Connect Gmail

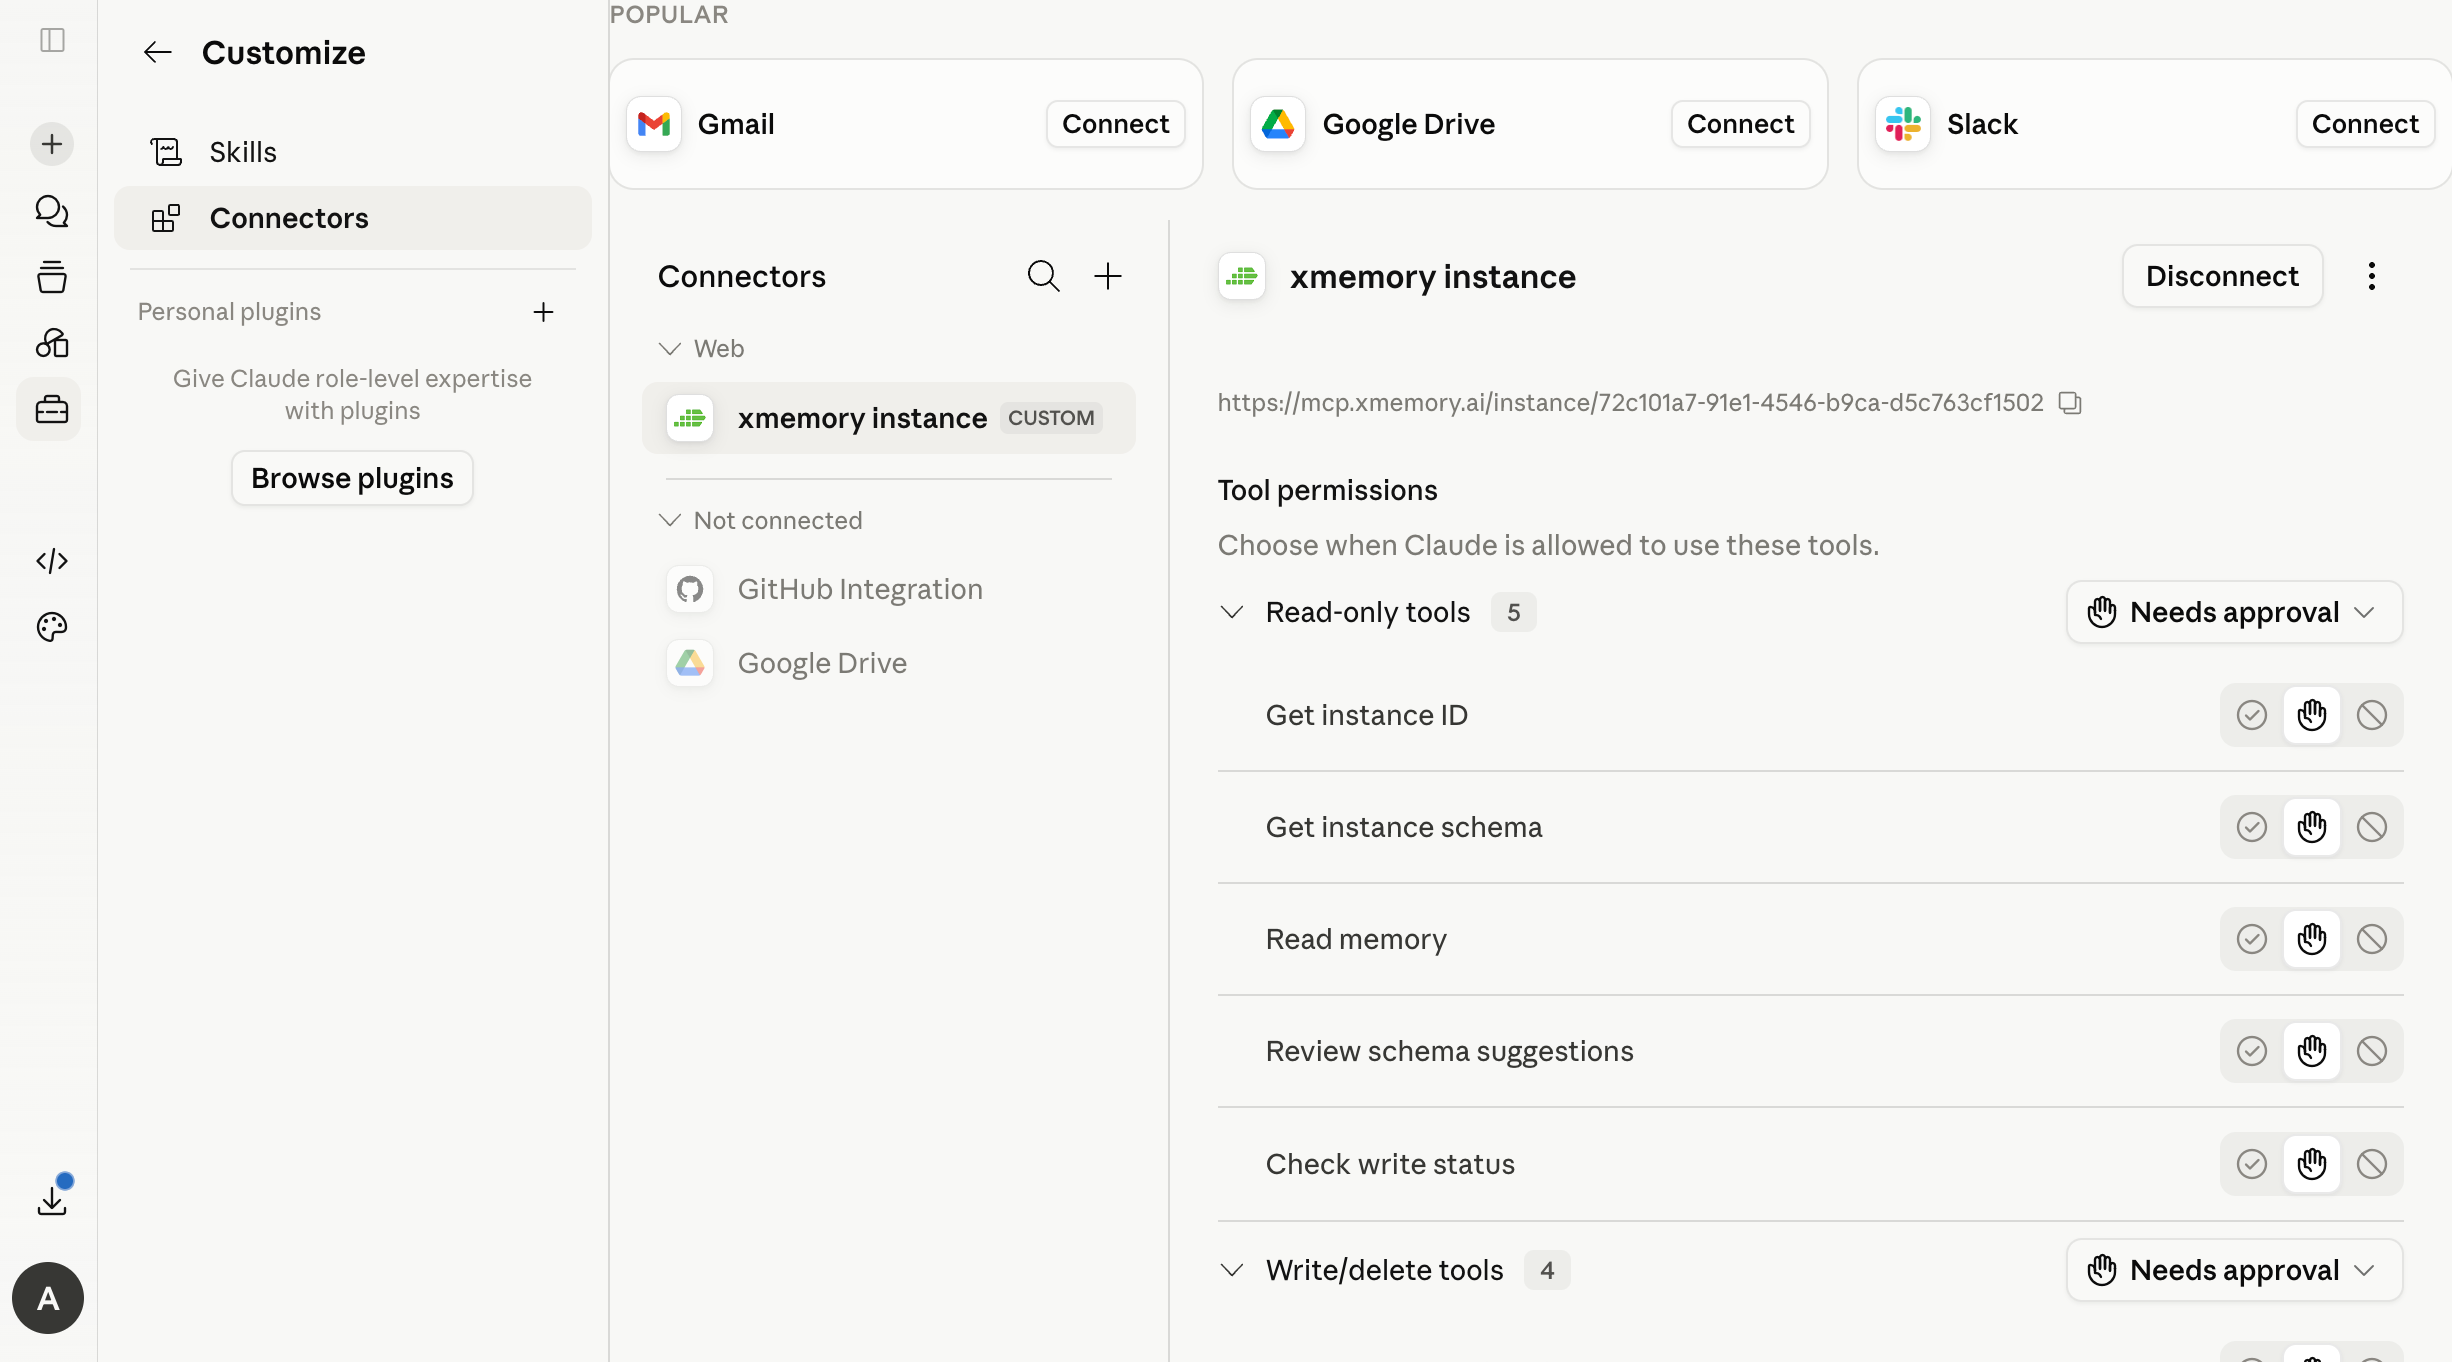tap(1115, 124)
